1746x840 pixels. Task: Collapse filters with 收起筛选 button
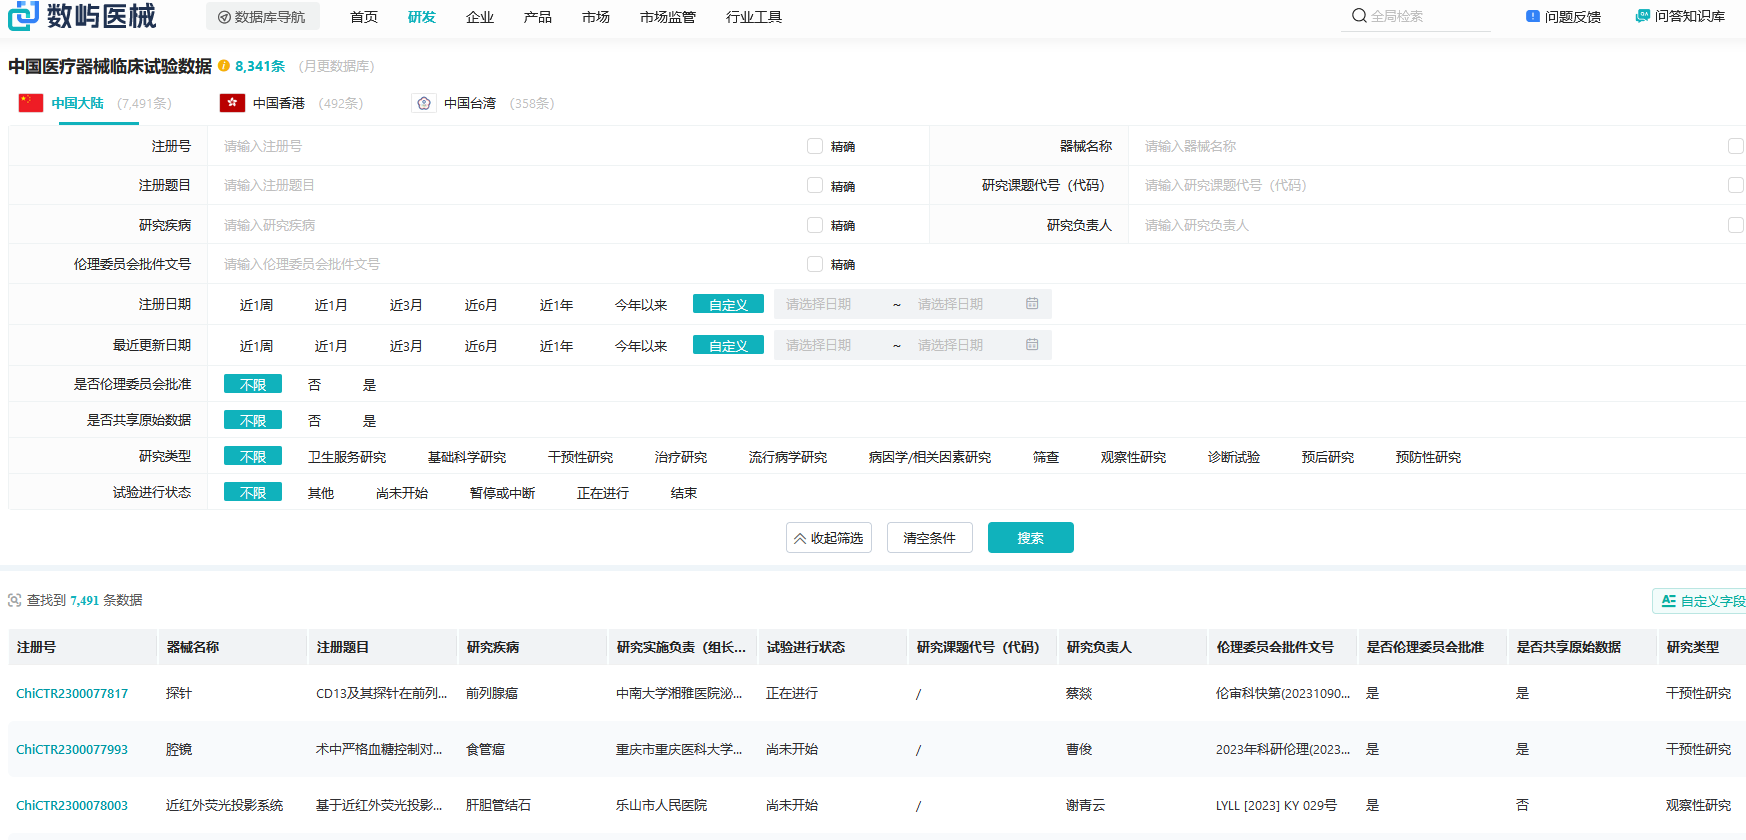tap(828, 538)
